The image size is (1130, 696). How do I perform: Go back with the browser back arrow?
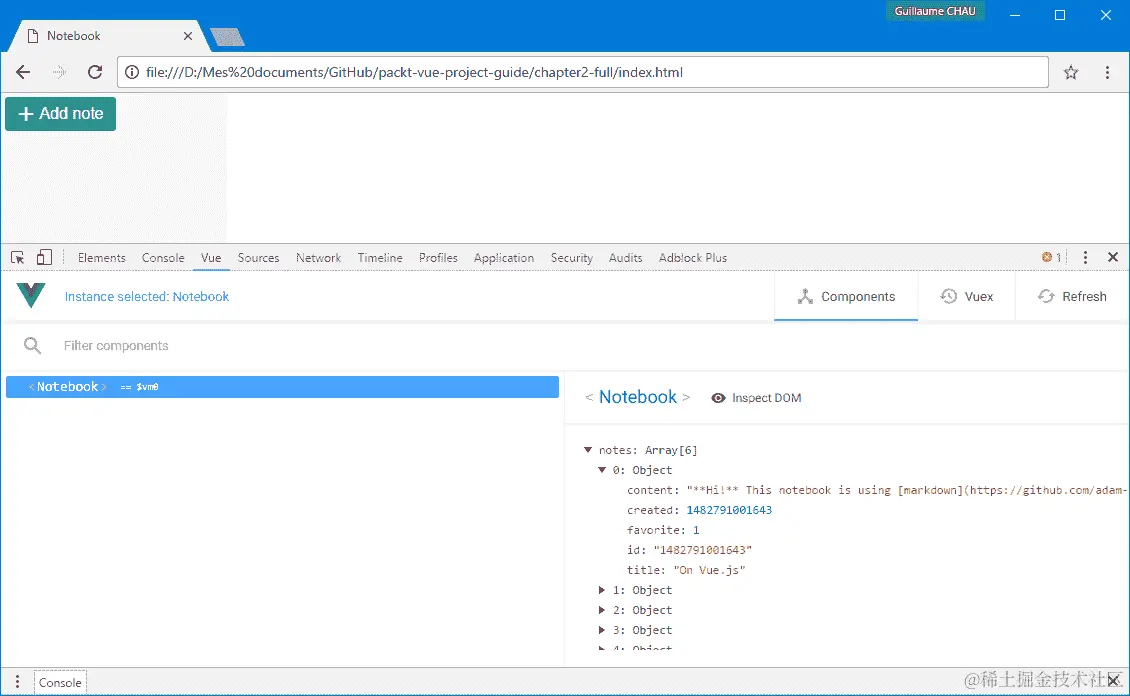point(23,72)
